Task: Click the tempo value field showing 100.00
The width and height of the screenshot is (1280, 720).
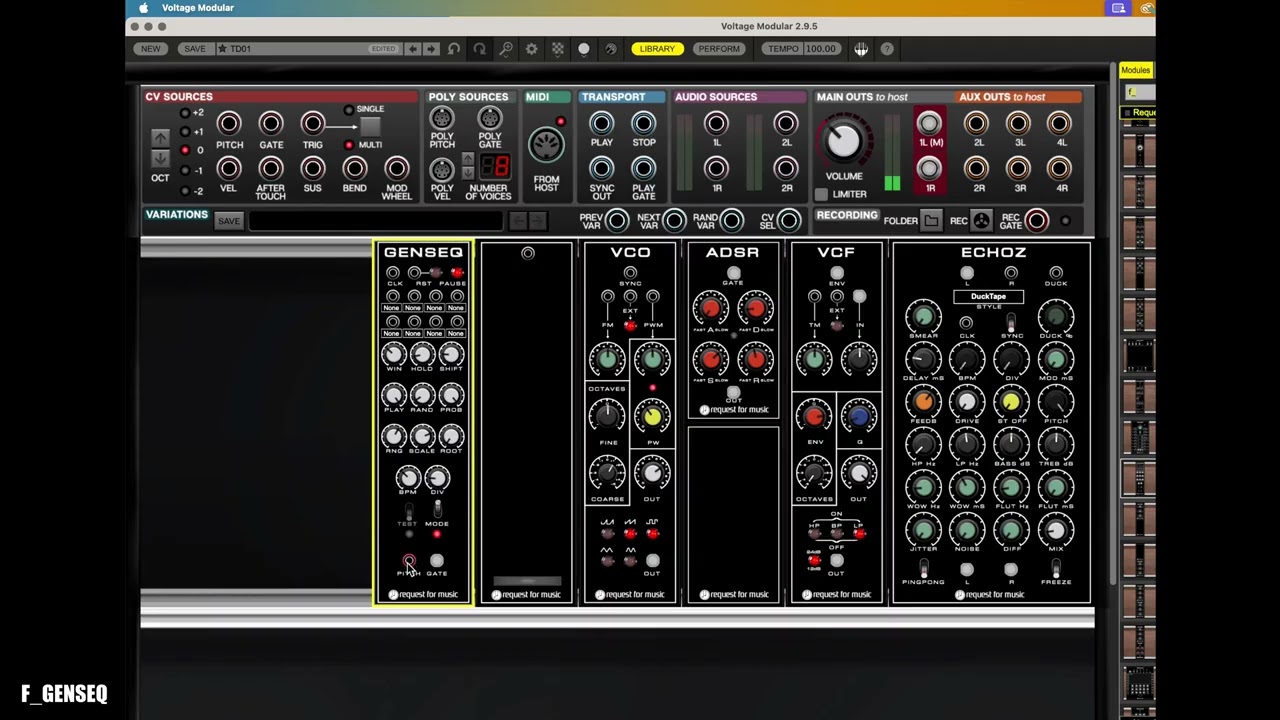Action: (x=821, y=49)
